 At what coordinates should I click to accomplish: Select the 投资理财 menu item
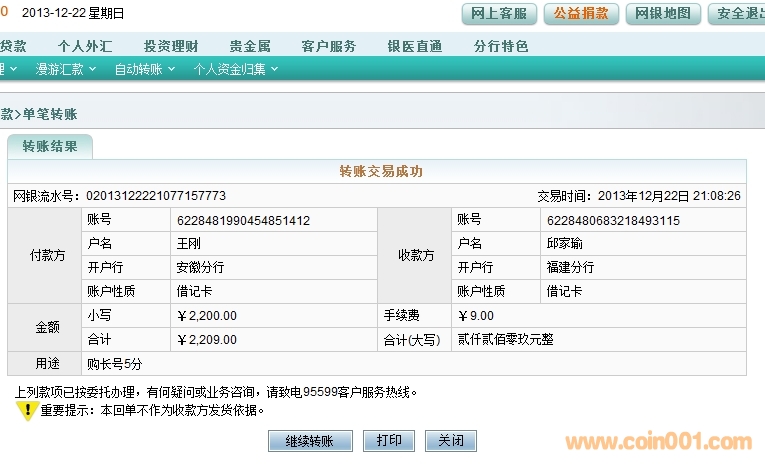click(170, 46)
